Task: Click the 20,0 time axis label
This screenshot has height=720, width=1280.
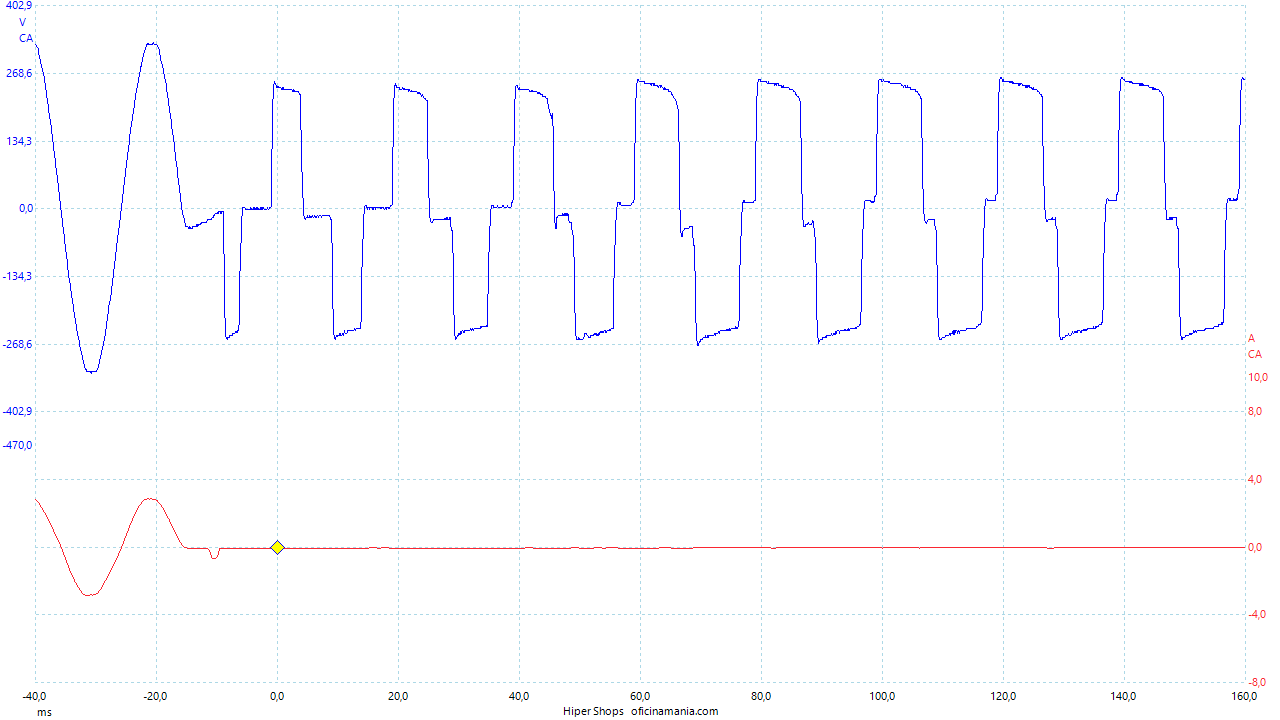Action: (398, 696)
